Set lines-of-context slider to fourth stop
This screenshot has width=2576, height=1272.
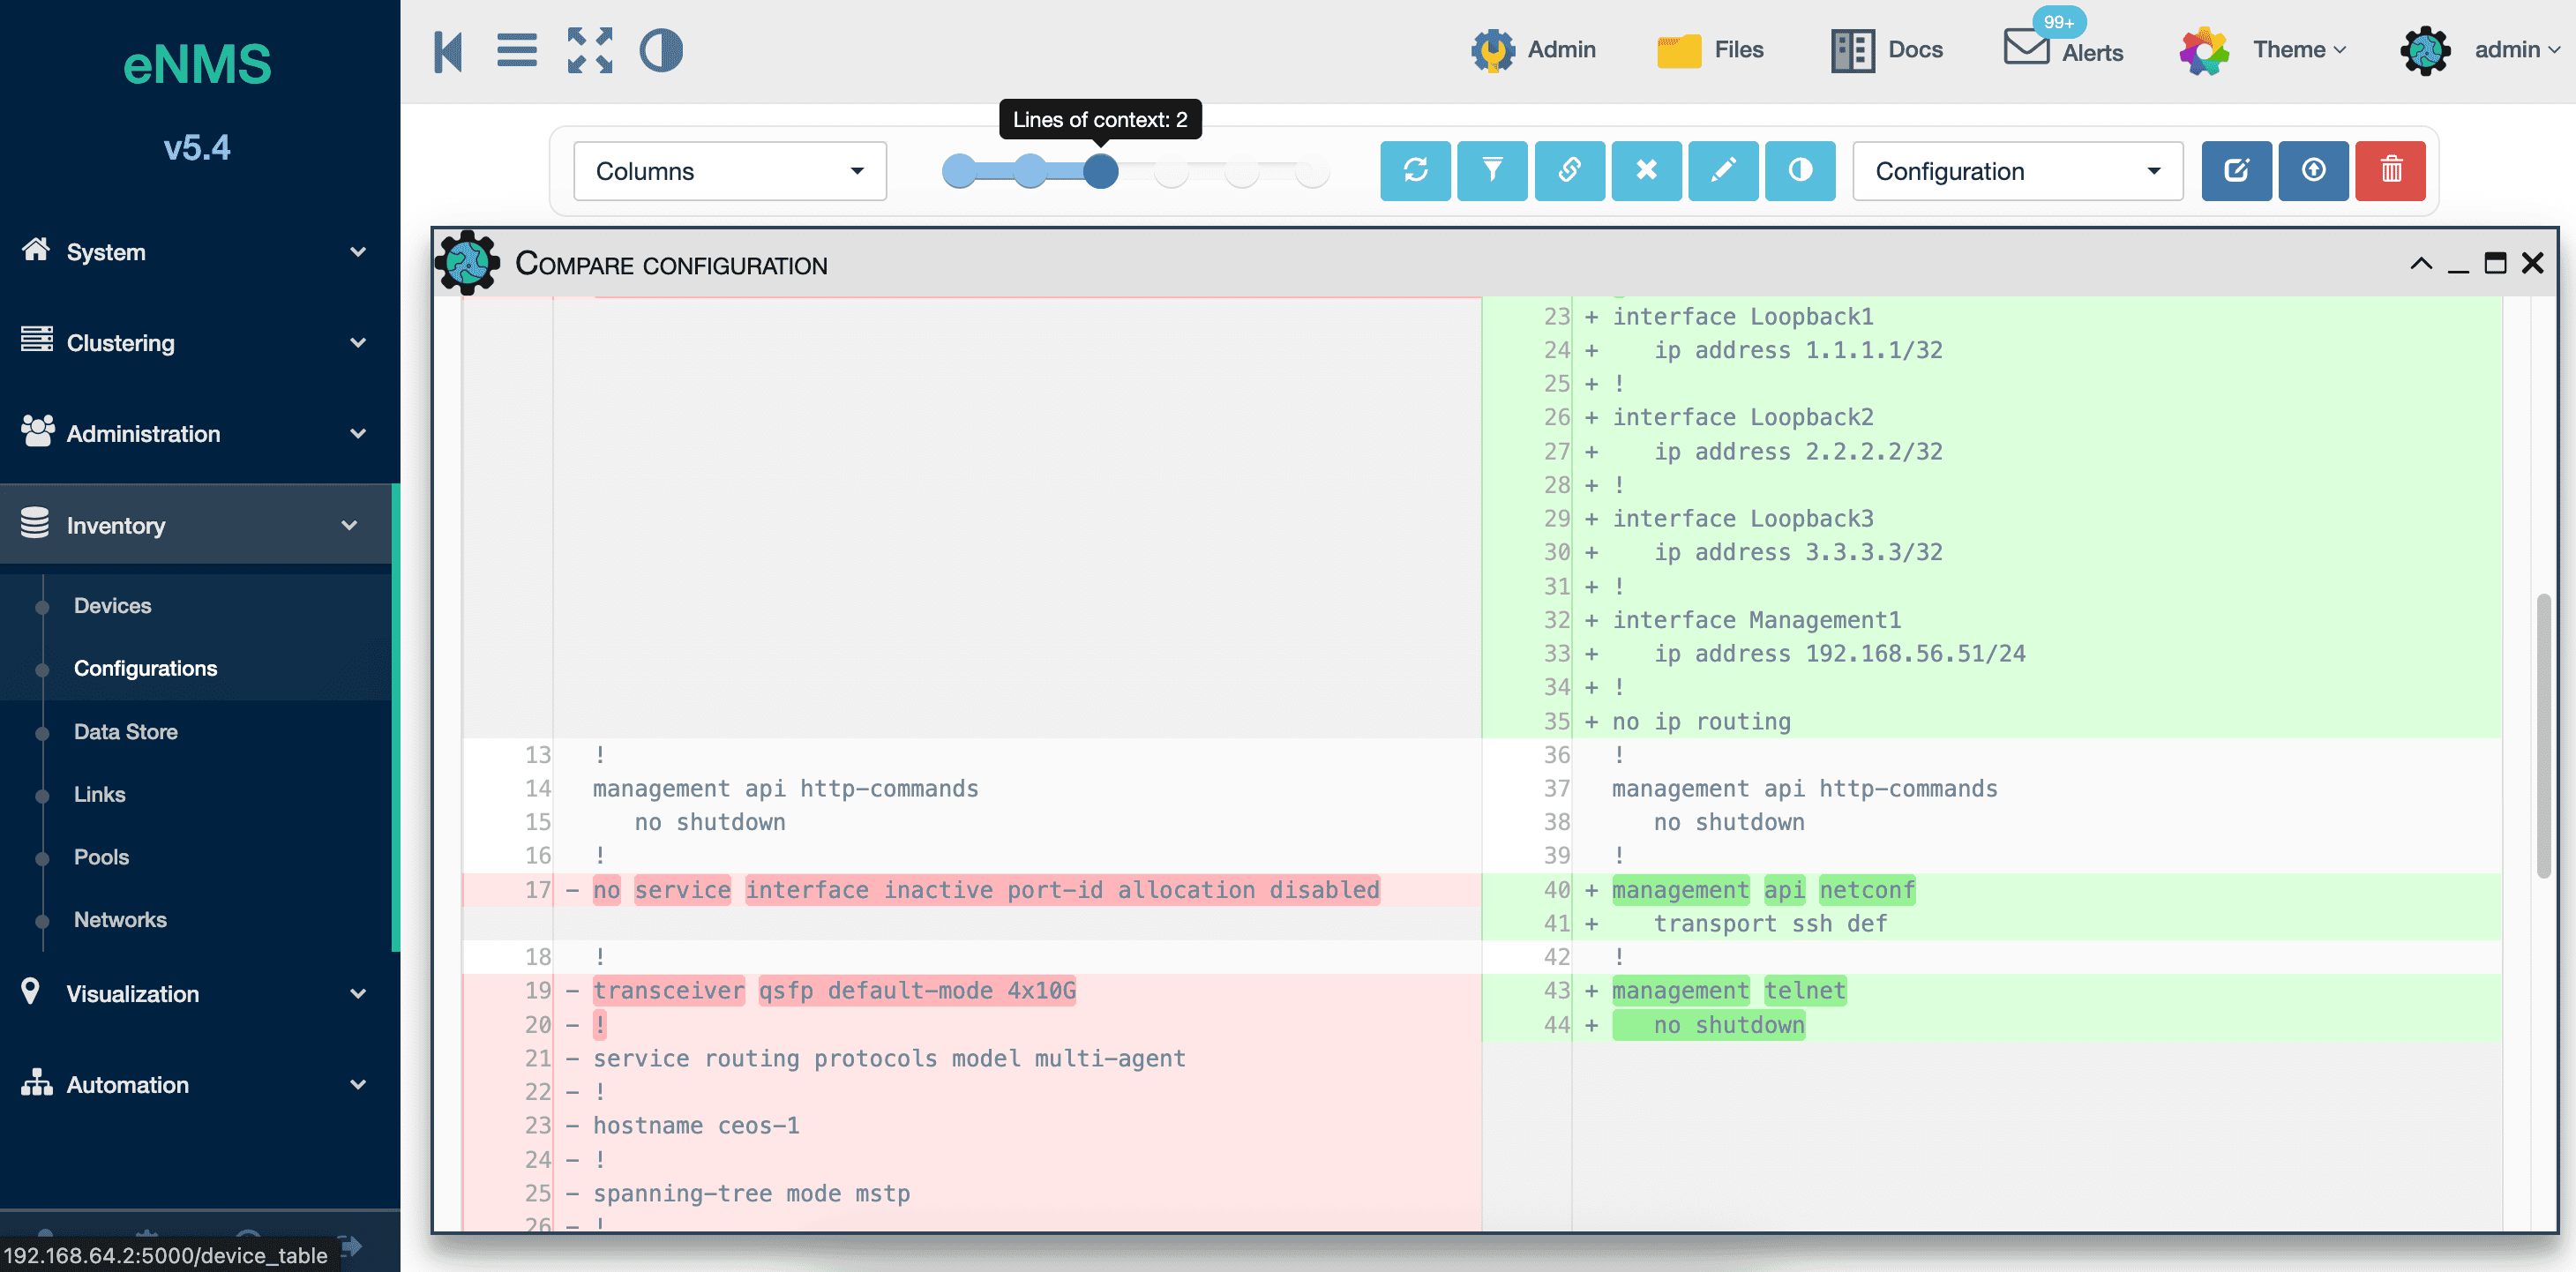(1171, 171)
